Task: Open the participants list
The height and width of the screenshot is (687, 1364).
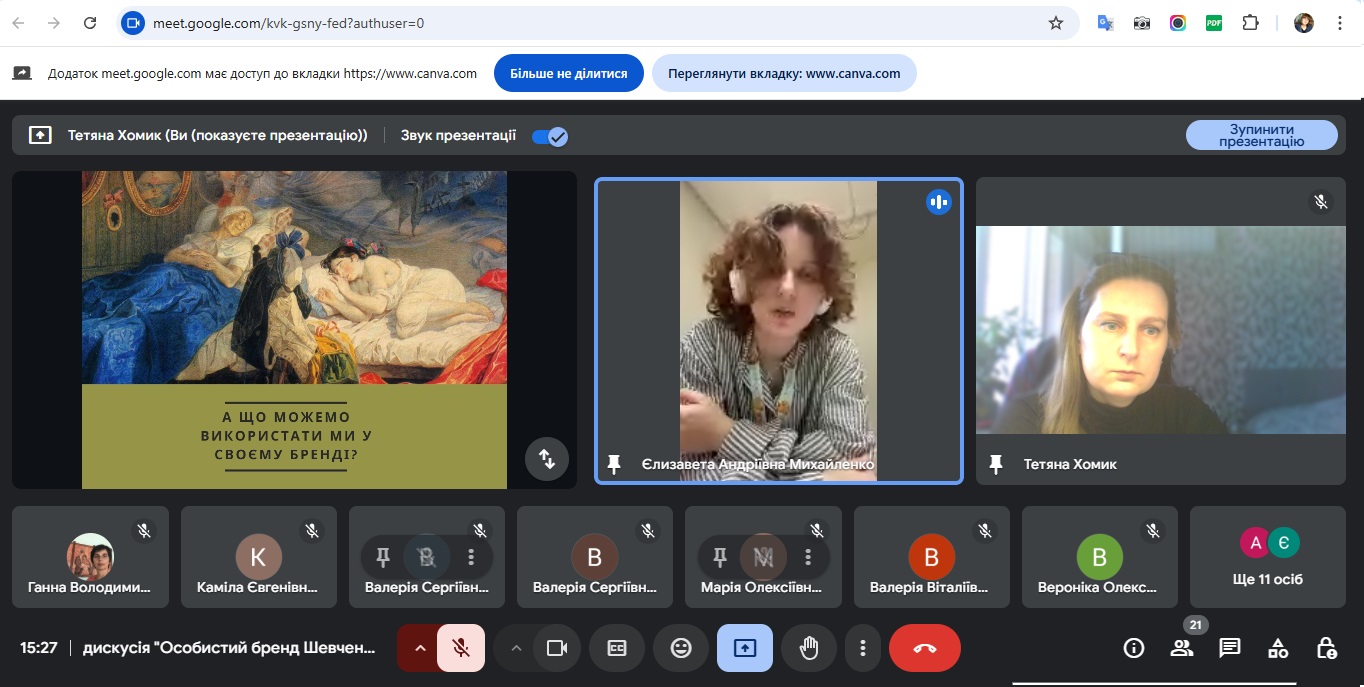Action: 1182,648
